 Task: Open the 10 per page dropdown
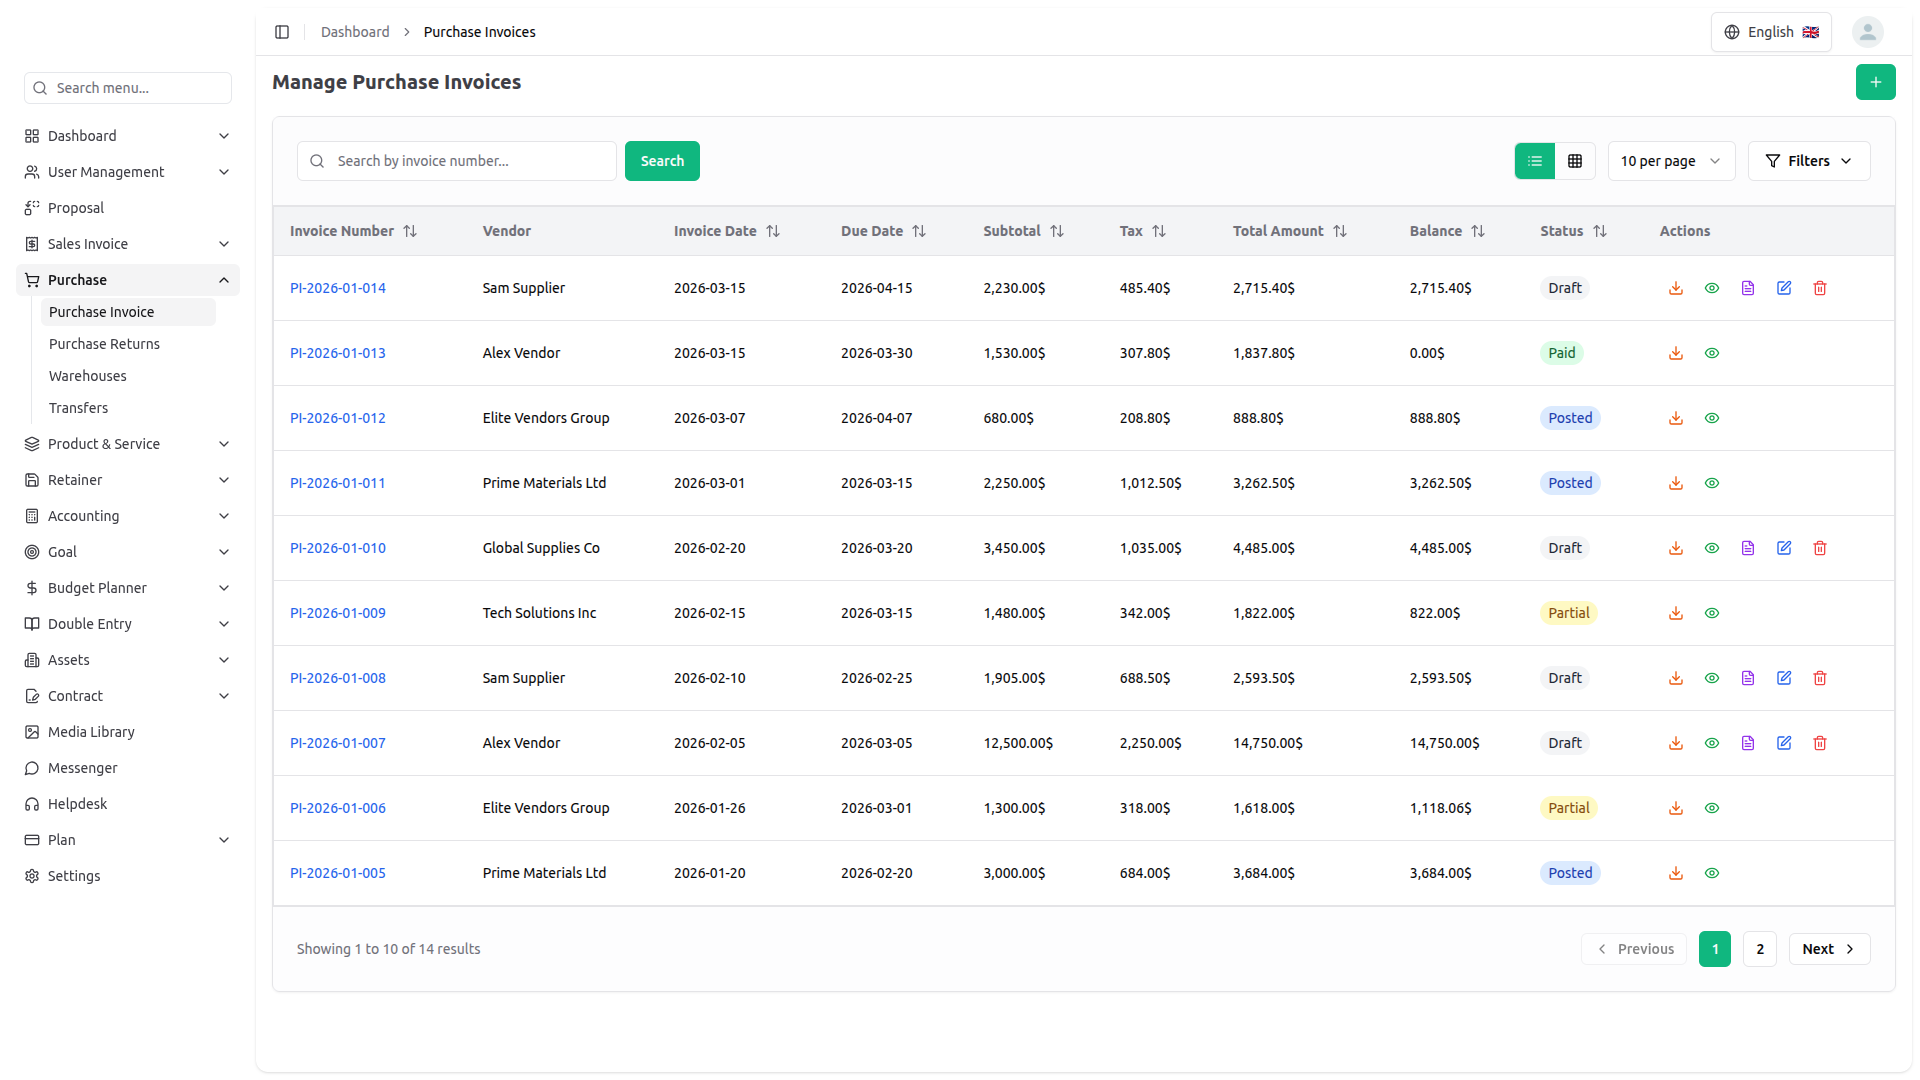(1670, 161)
